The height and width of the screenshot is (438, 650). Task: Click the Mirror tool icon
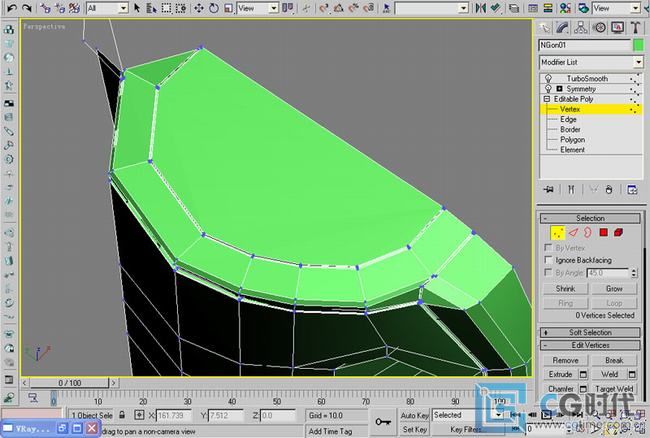tap(480, 8)
